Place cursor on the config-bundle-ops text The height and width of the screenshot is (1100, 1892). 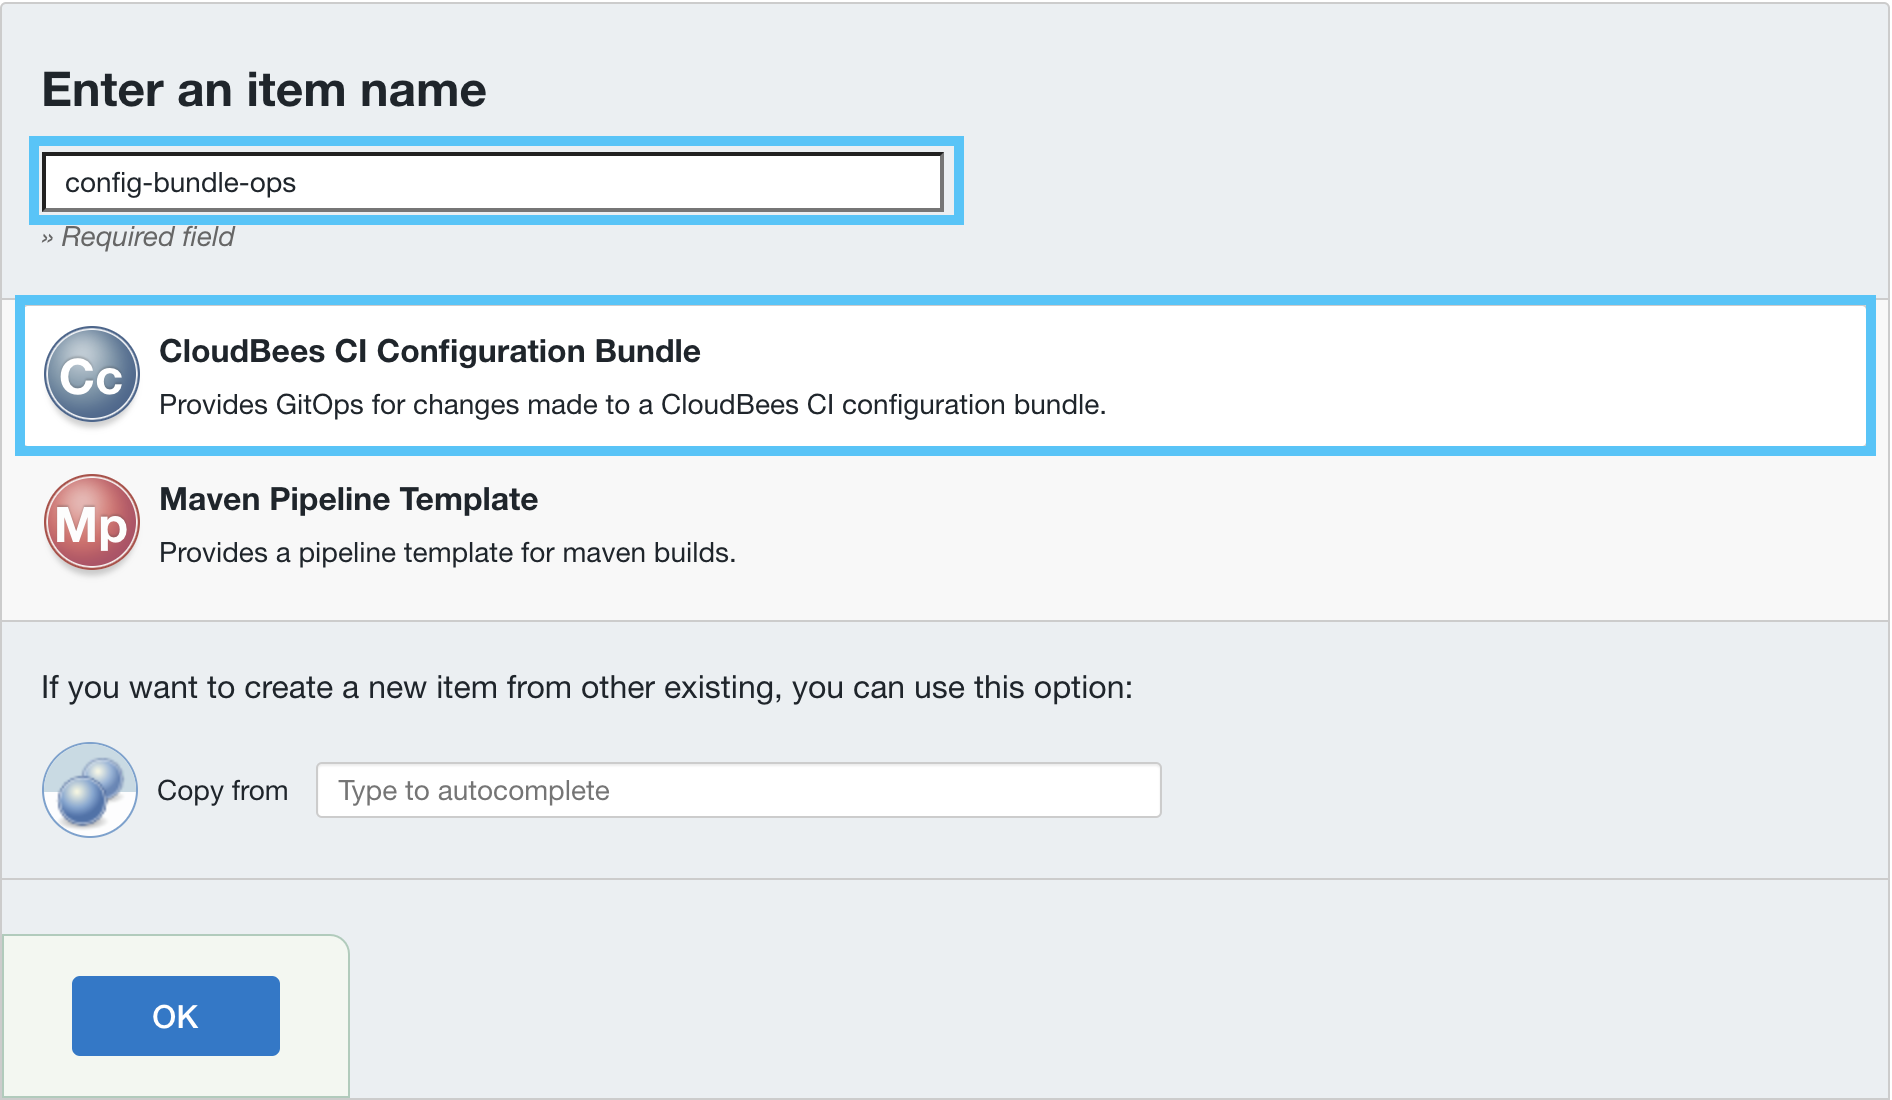[x=180, y=183]
